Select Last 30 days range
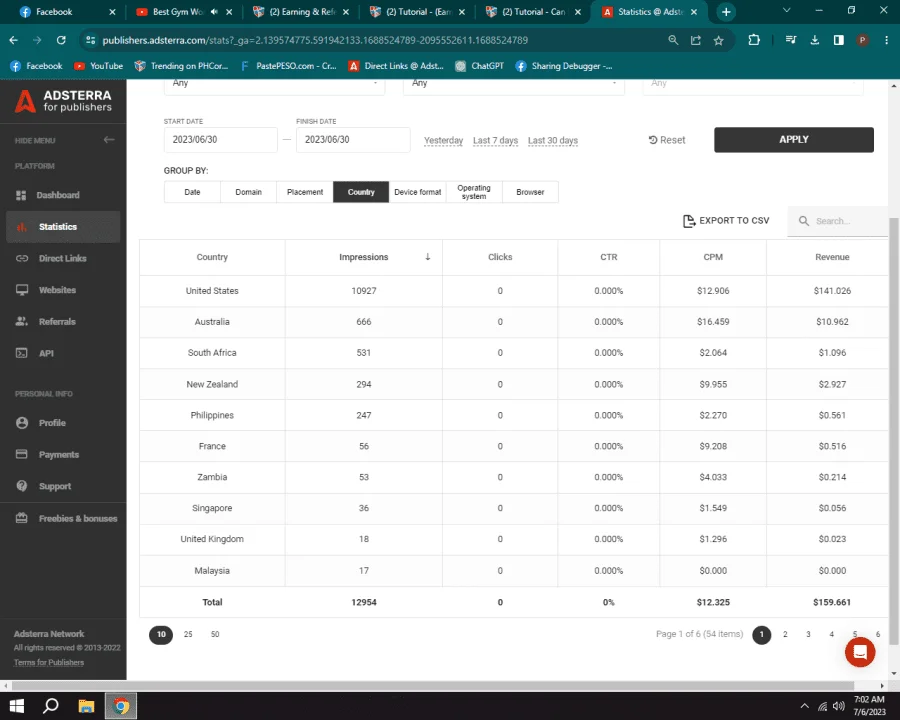Viewport: 900px width, 720px height. [553, 141]
